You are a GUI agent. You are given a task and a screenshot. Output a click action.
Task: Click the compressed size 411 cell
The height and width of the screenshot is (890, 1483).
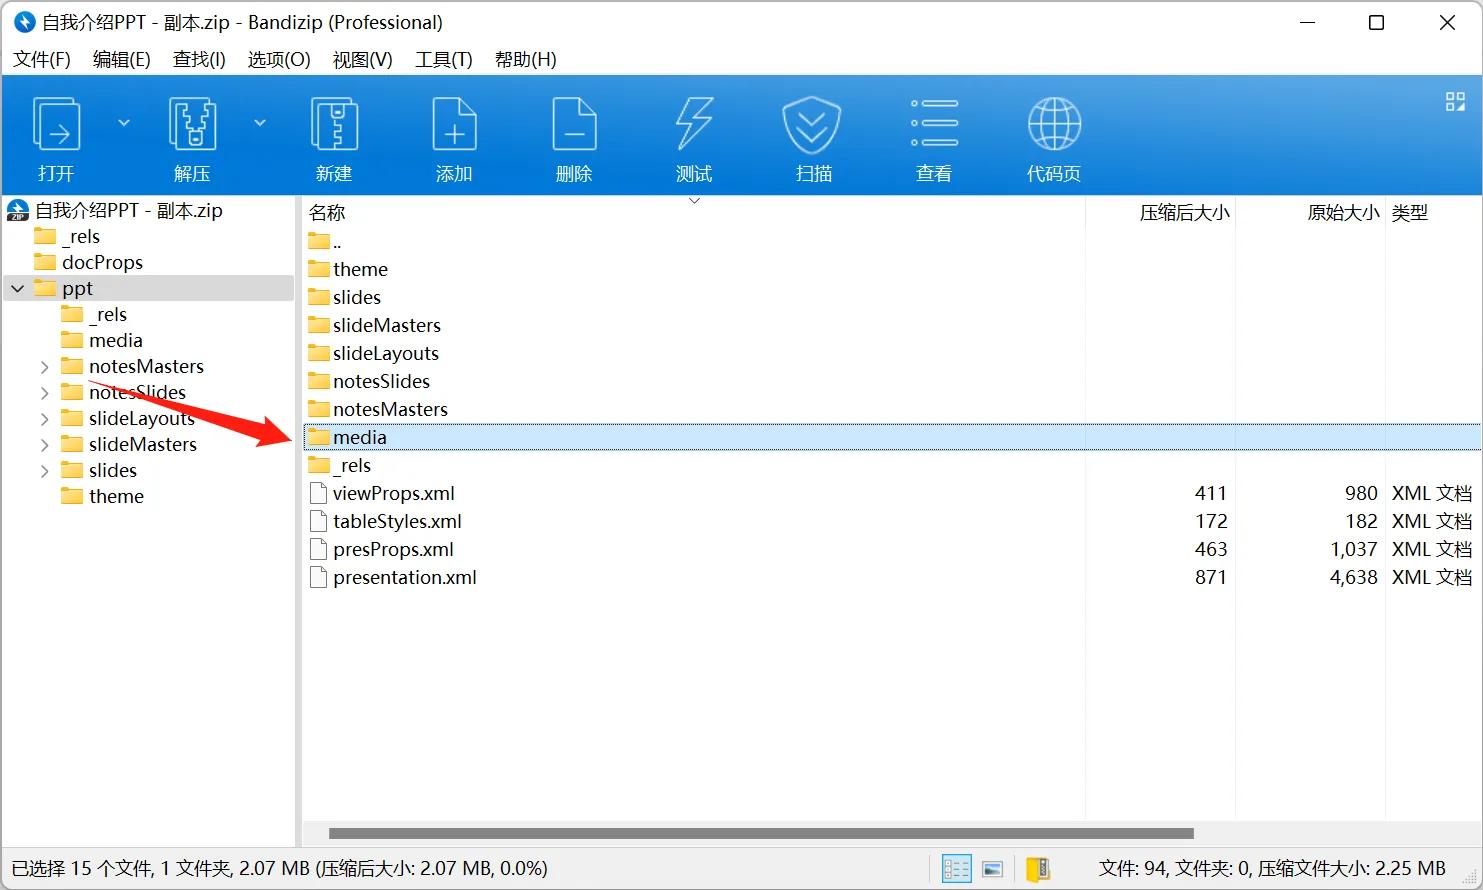coord(1211,493)
